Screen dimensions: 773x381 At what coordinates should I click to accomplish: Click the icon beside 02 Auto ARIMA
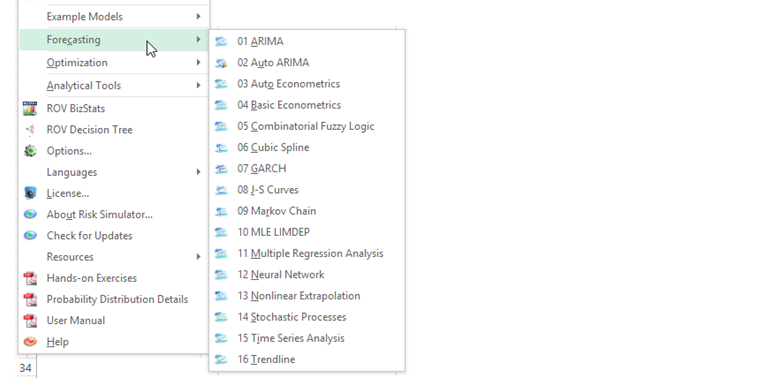click(221, 63)
